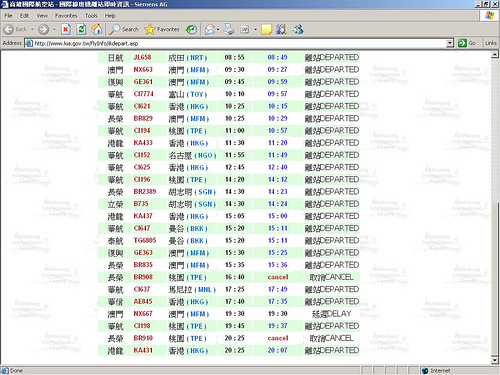Click the Forward navigation button
This screenshot has height=375, width=500.
(43, 30)
